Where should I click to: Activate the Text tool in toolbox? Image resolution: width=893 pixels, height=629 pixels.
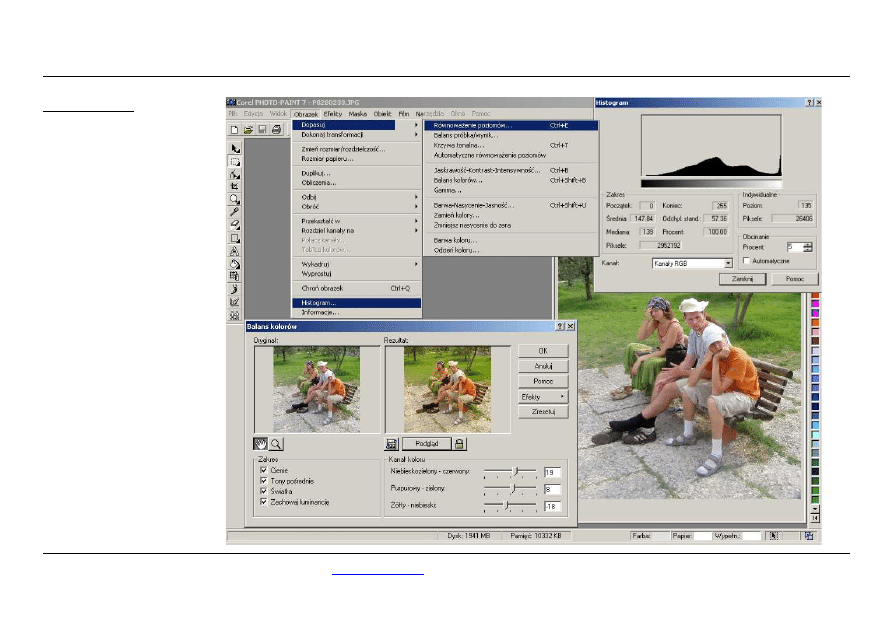coord(235,251)
